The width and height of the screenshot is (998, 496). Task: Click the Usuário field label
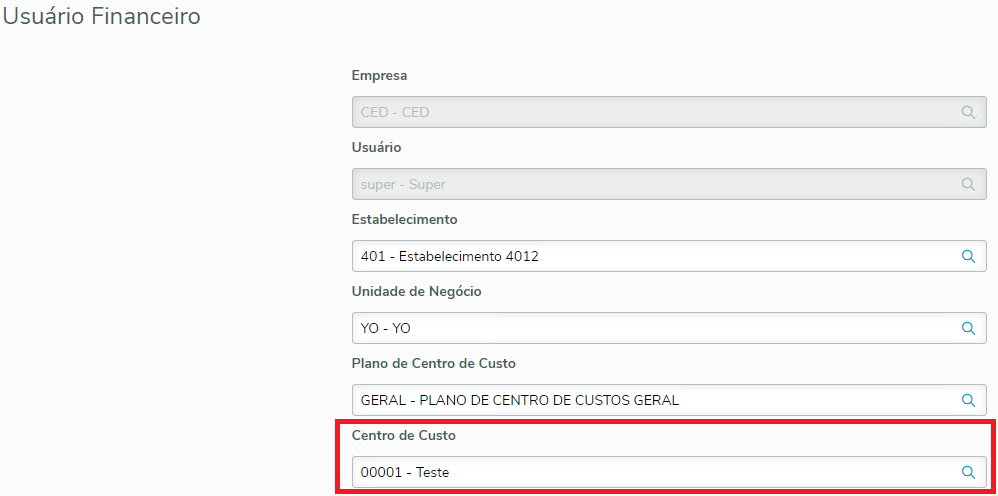(x=377, y=148)
